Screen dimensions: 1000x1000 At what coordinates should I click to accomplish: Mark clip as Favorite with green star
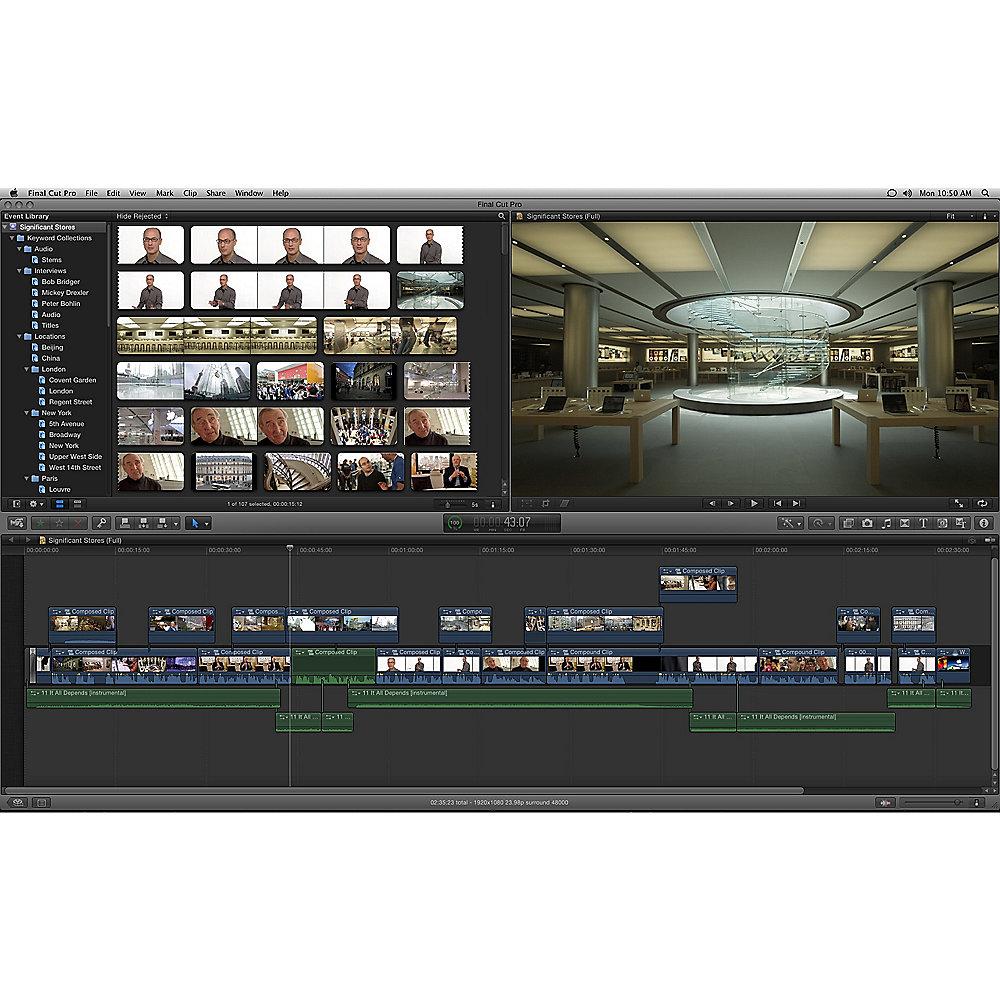pos(41,523)
